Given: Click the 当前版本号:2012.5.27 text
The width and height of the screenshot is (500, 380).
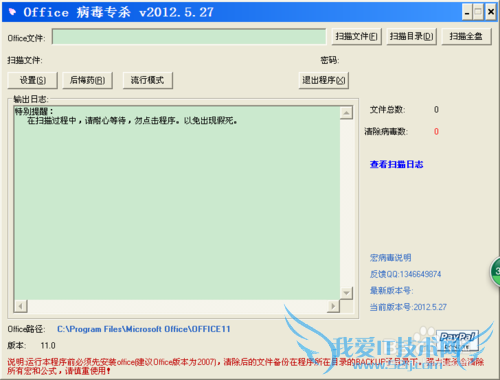Looking at the screenshot, I should (408, 307).
